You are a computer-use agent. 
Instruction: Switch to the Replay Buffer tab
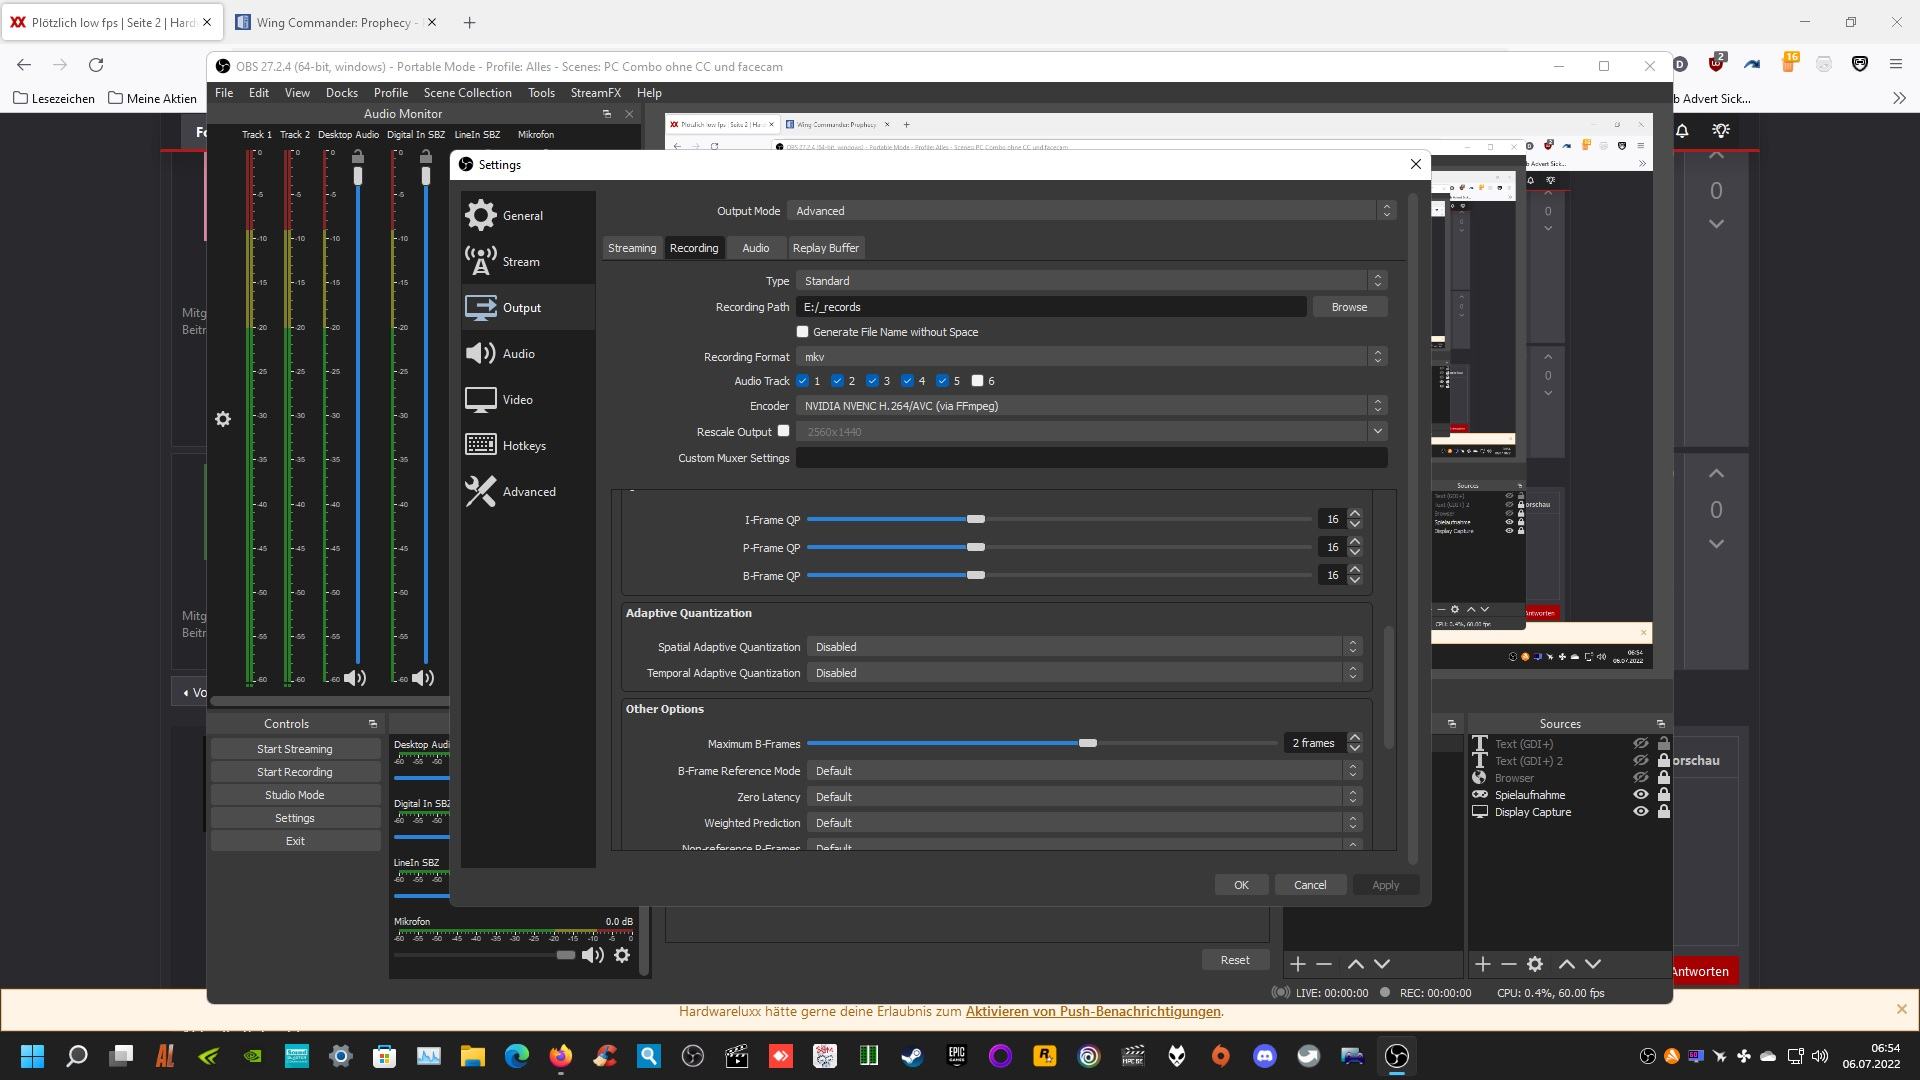825,248
